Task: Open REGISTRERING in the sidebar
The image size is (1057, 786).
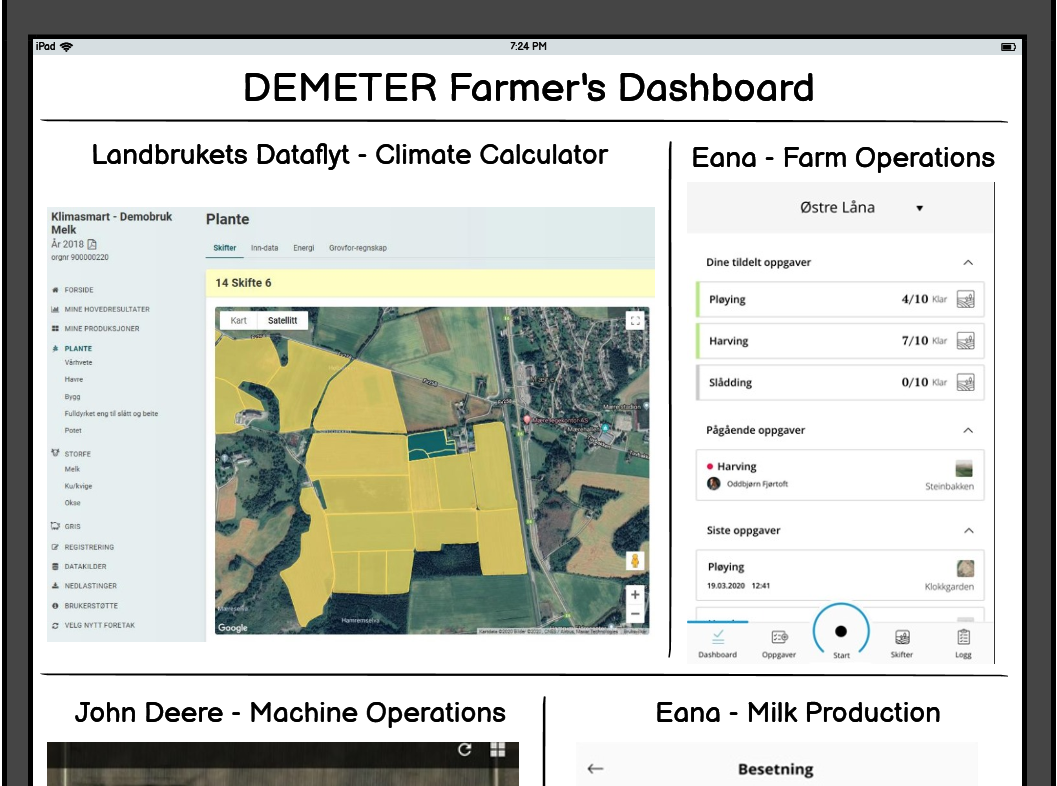Action: 89,547
